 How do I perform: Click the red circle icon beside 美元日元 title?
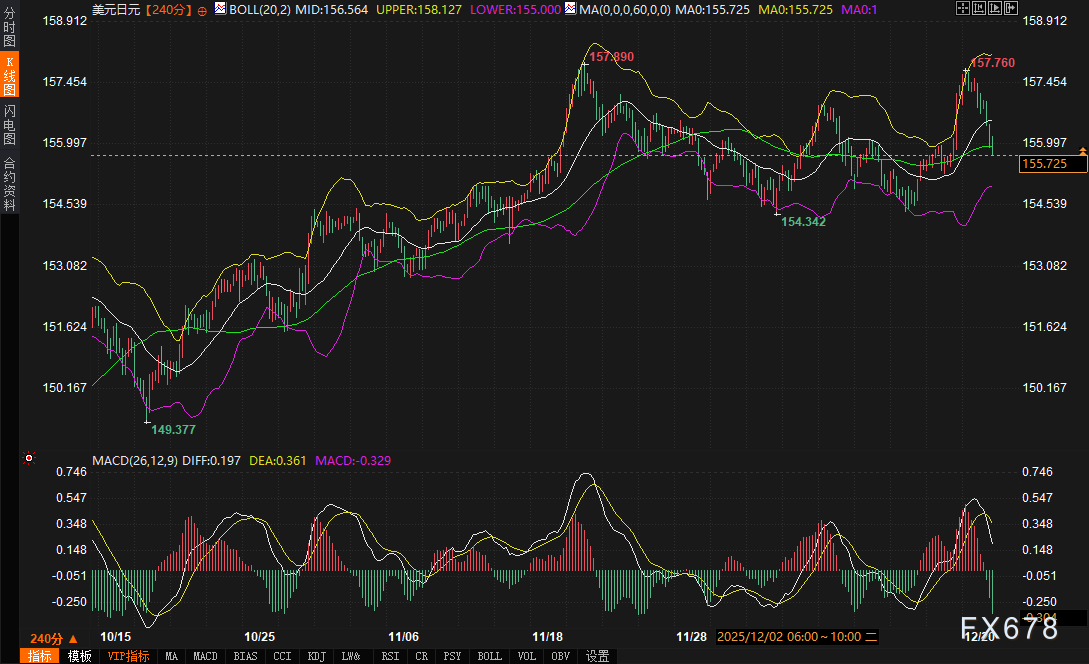coord(202,10)
